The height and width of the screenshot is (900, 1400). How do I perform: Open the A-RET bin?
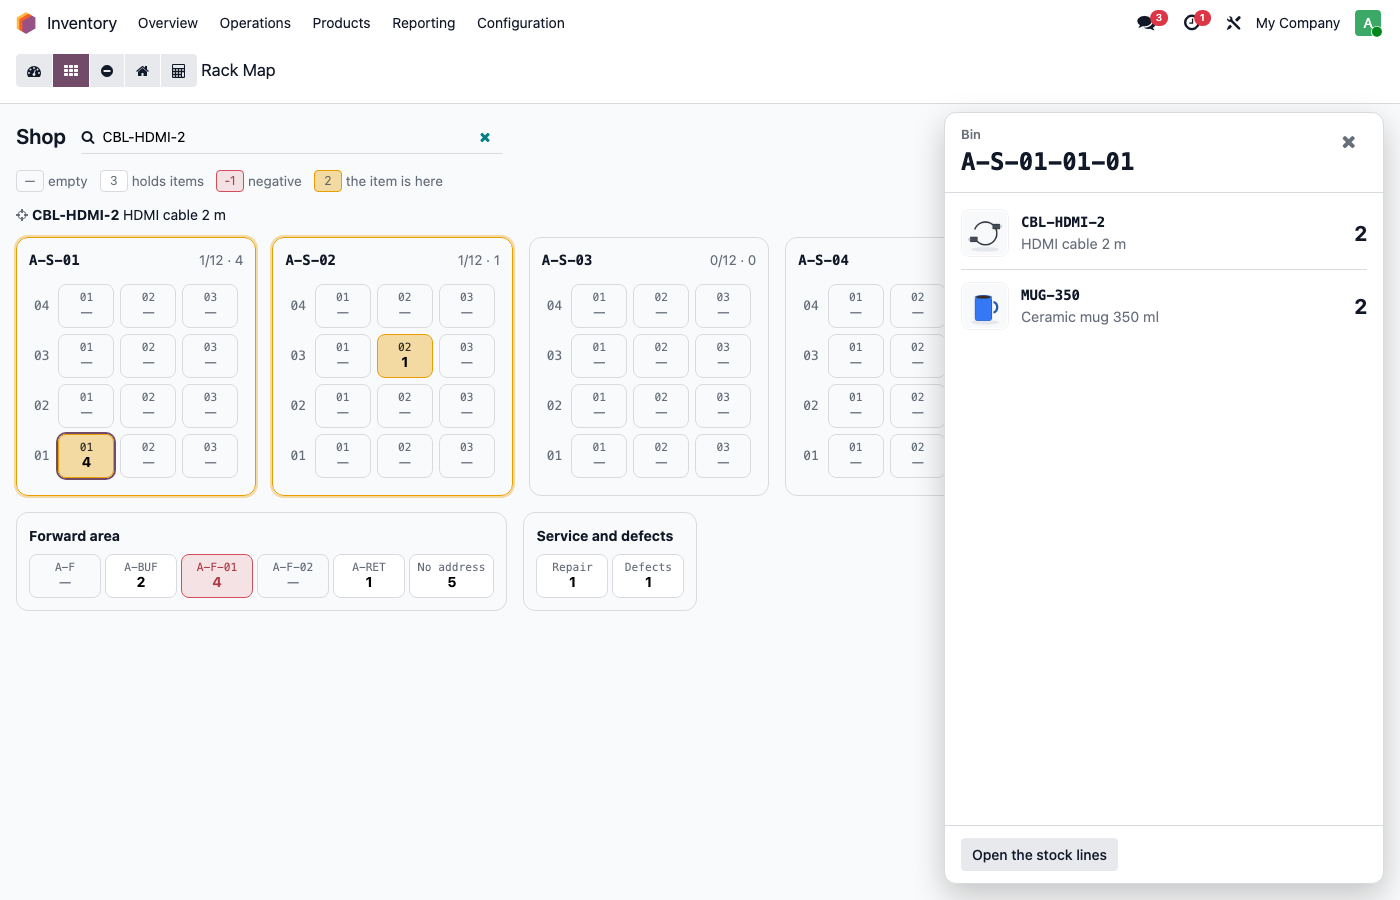click(369, 575)
